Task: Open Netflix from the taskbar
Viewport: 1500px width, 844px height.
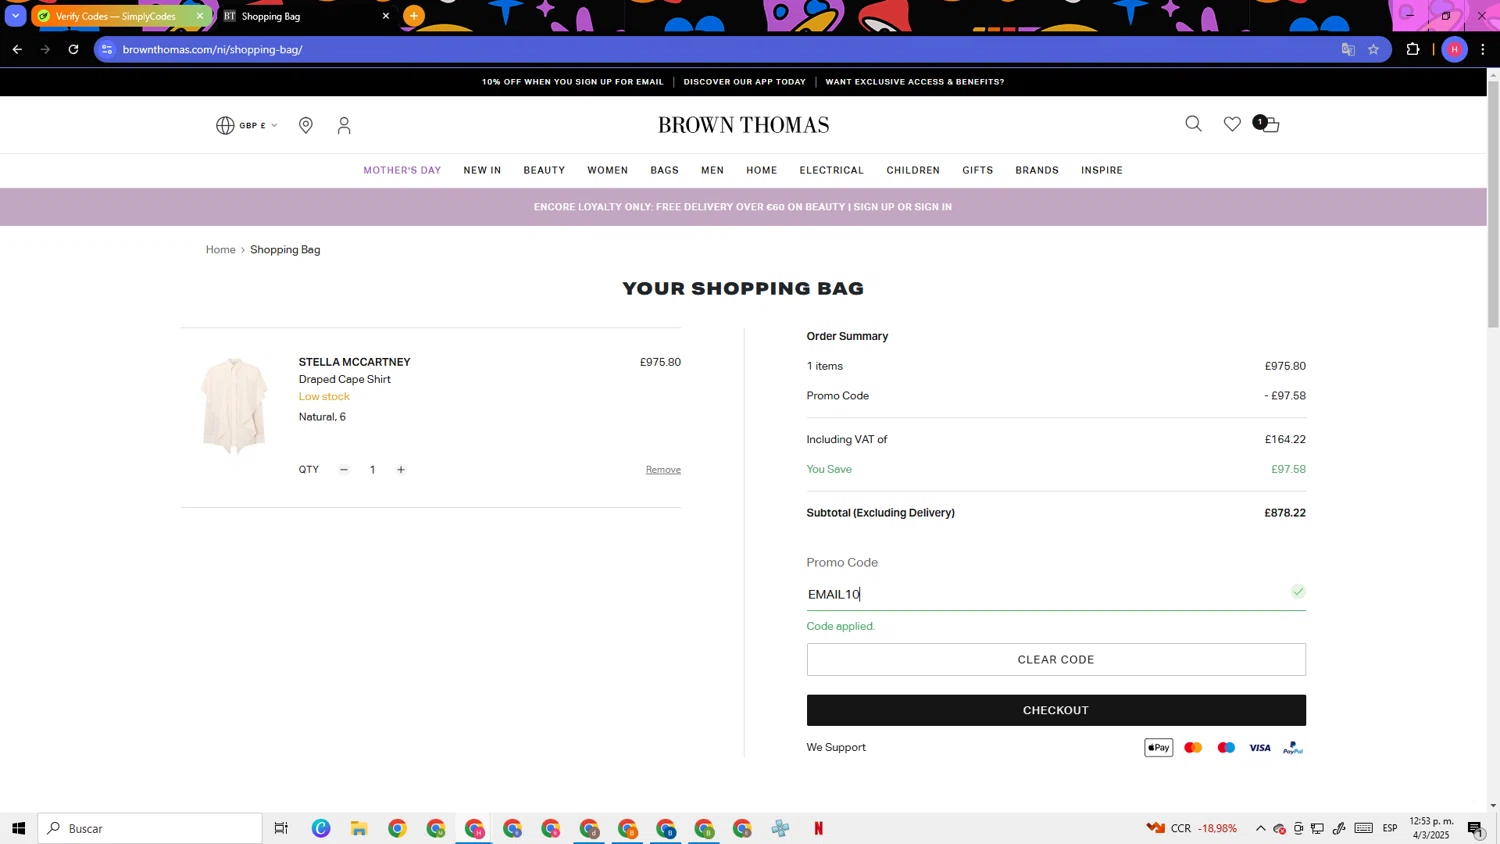Action: tap(819, 828)
